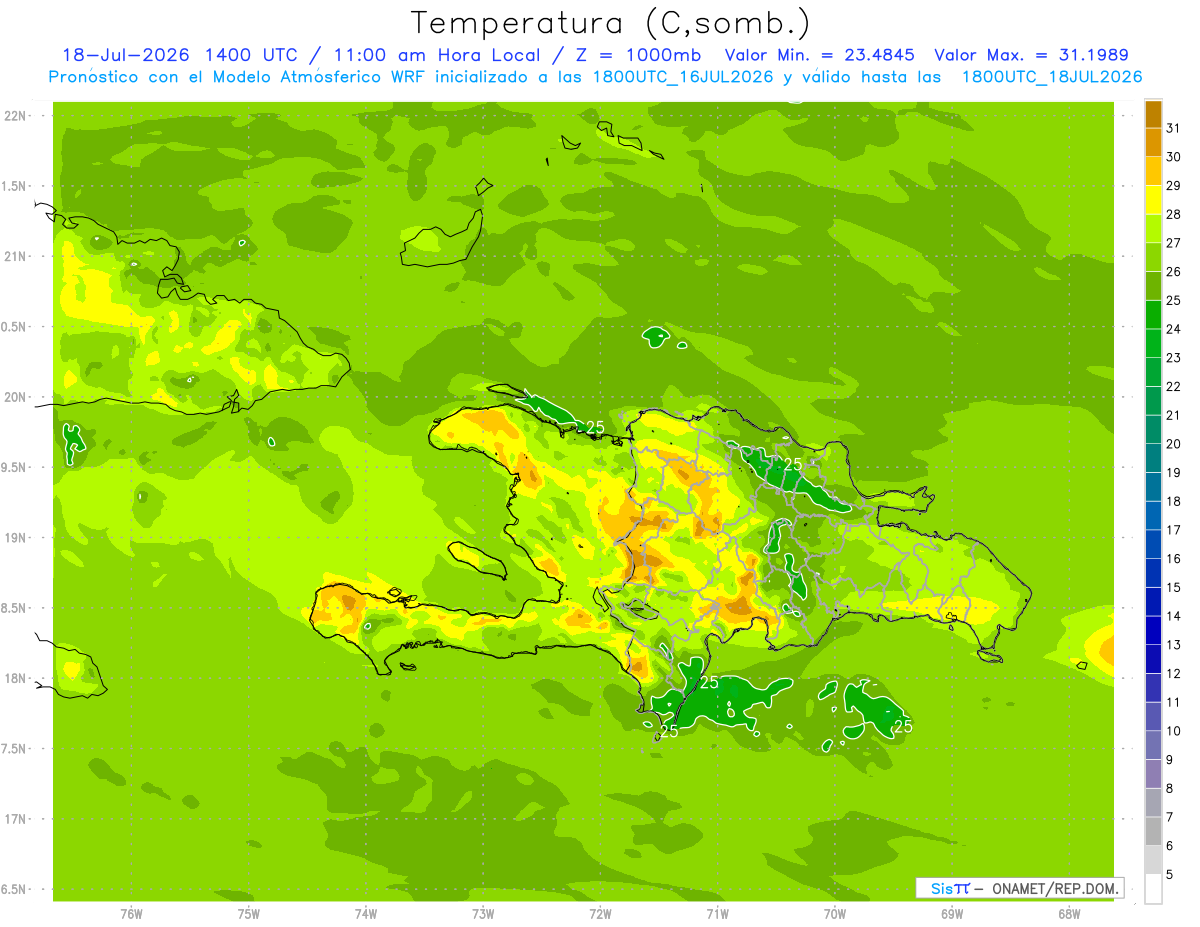
Task: Pick the purple legend band between 9 and 10
Action: pos(1153,745)
